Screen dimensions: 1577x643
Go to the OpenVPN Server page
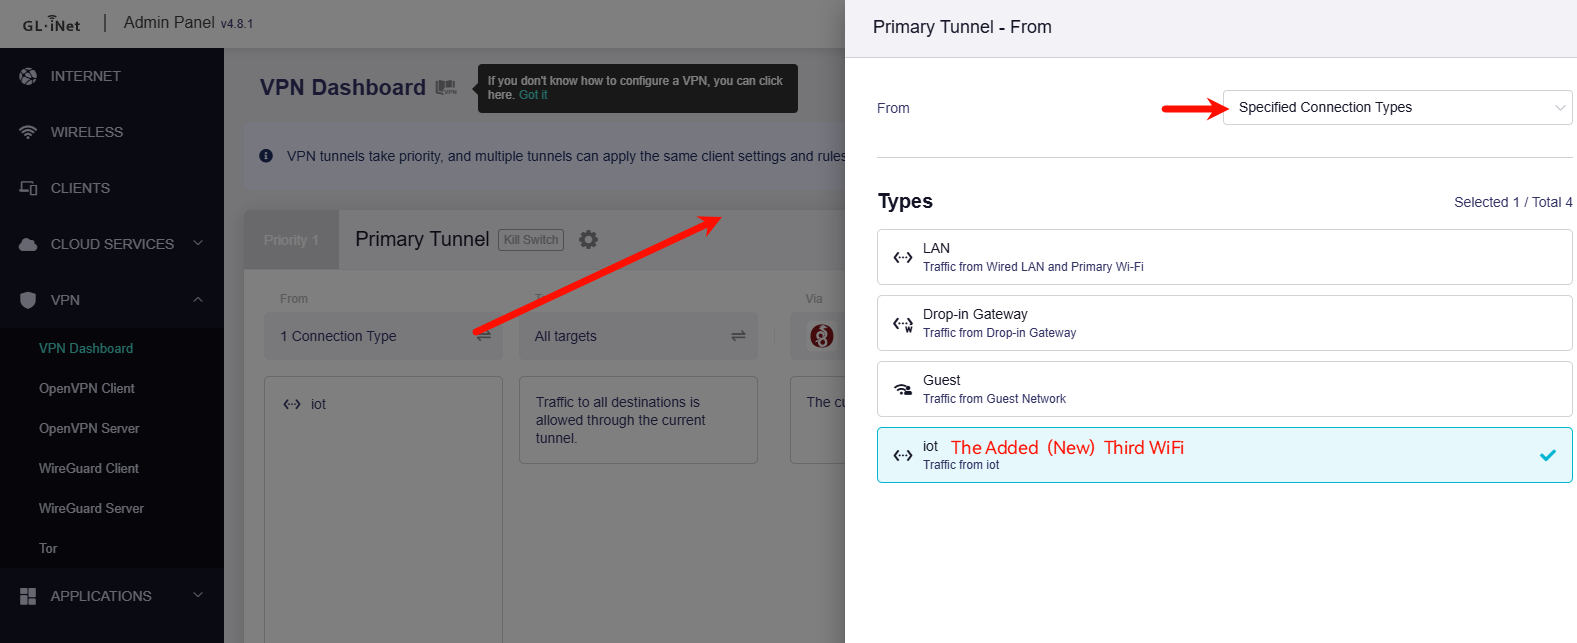(89, 428)
